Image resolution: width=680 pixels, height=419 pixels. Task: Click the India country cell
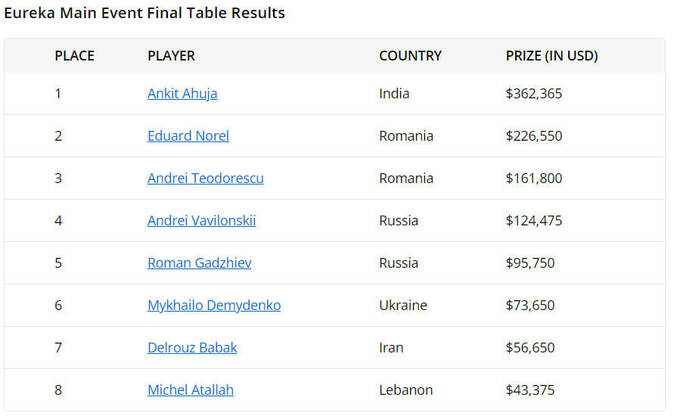(394, 94)
